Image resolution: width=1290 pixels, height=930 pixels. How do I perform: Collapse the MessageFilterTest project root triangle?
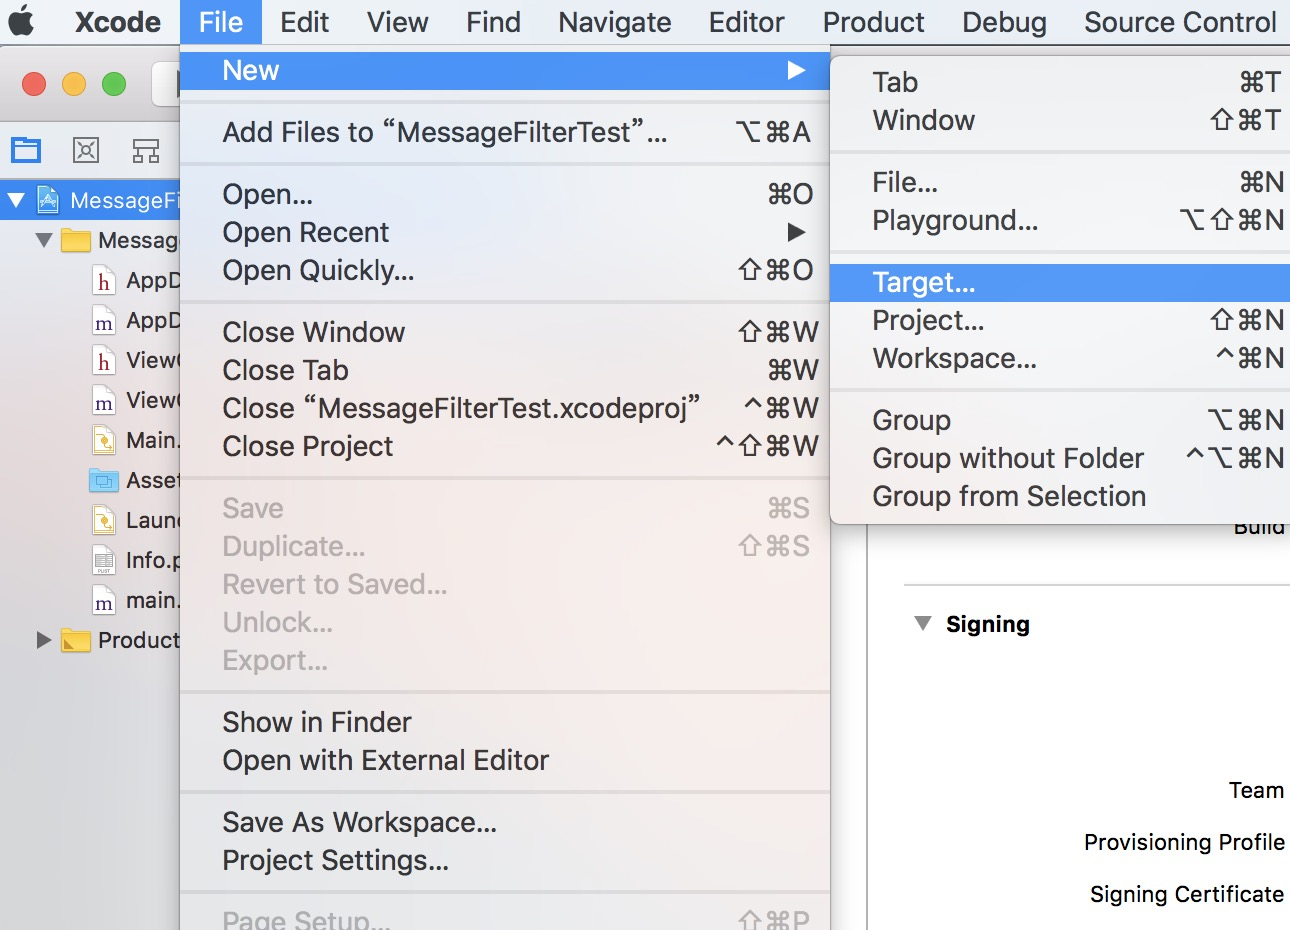[16, 200]
